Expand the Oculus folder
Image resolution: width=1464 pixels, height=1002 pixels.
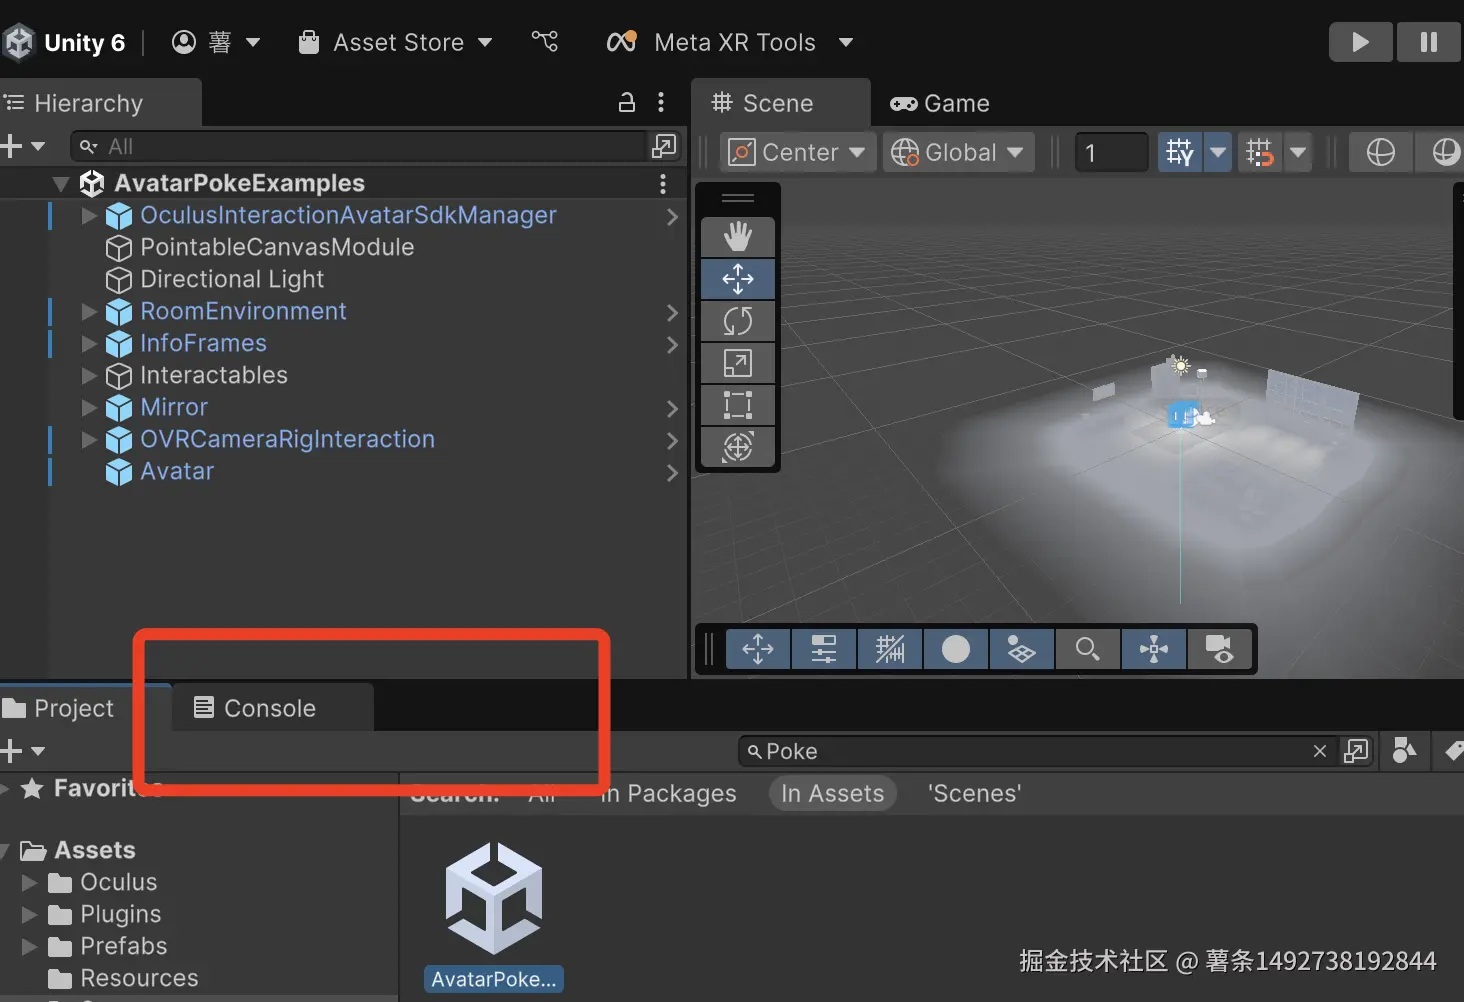pyautogui.click(x=30, y=883)
